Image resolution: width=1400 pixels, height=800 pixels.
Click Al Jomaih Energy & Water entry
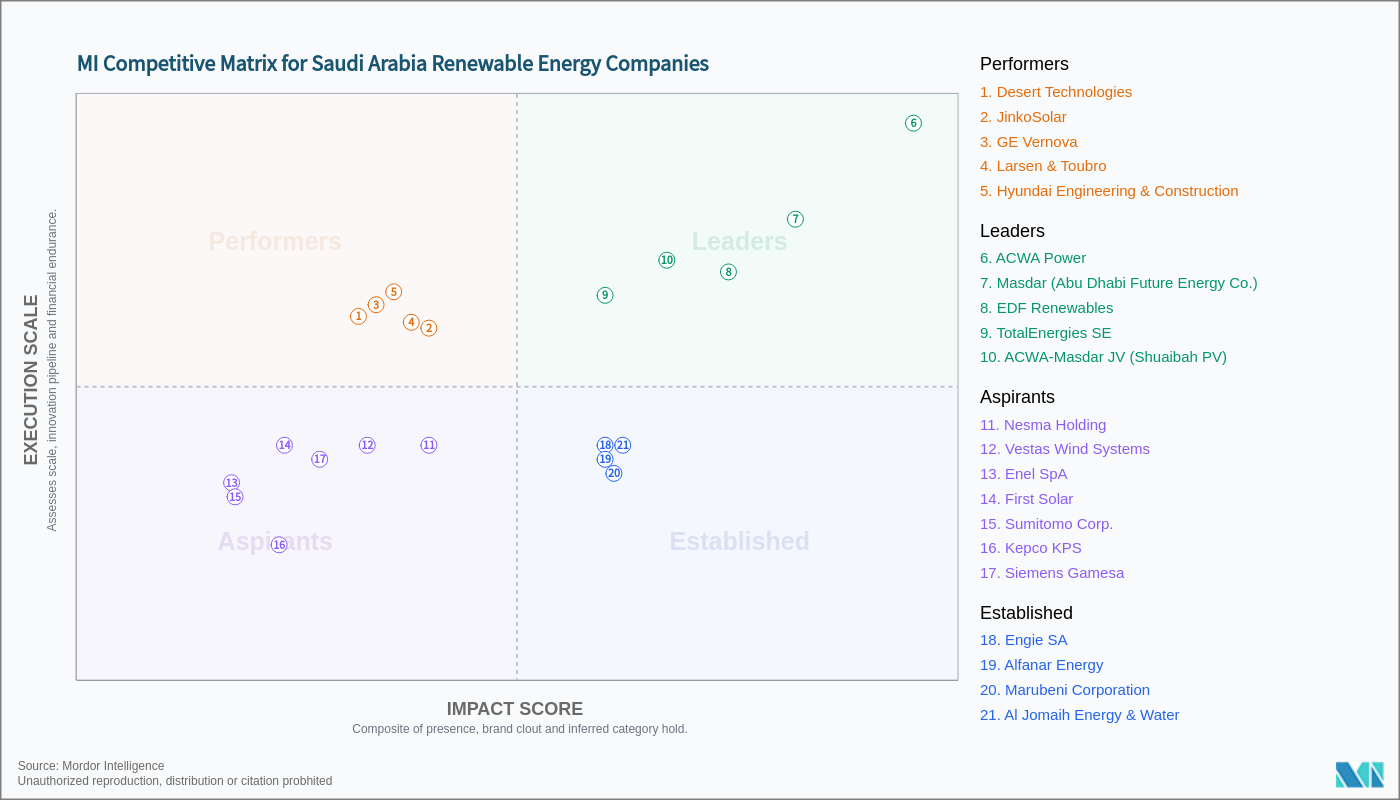pos(1079,715)
